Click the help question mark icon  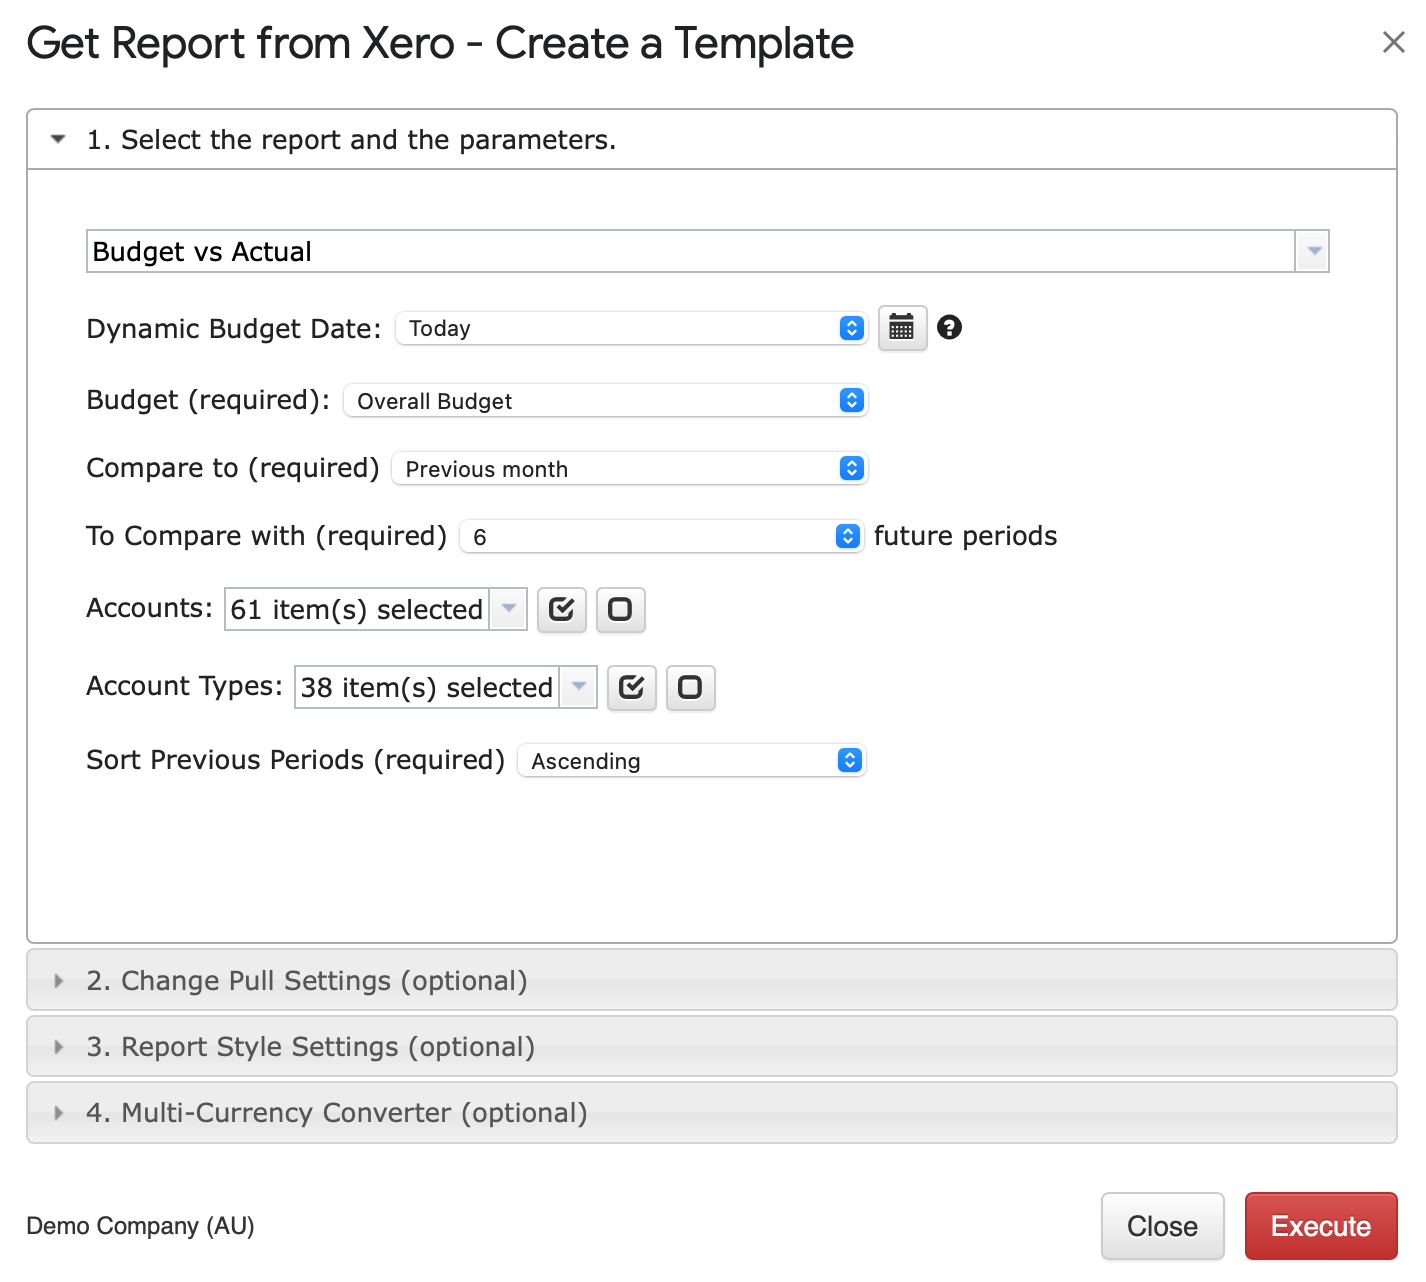pos(949,327)
